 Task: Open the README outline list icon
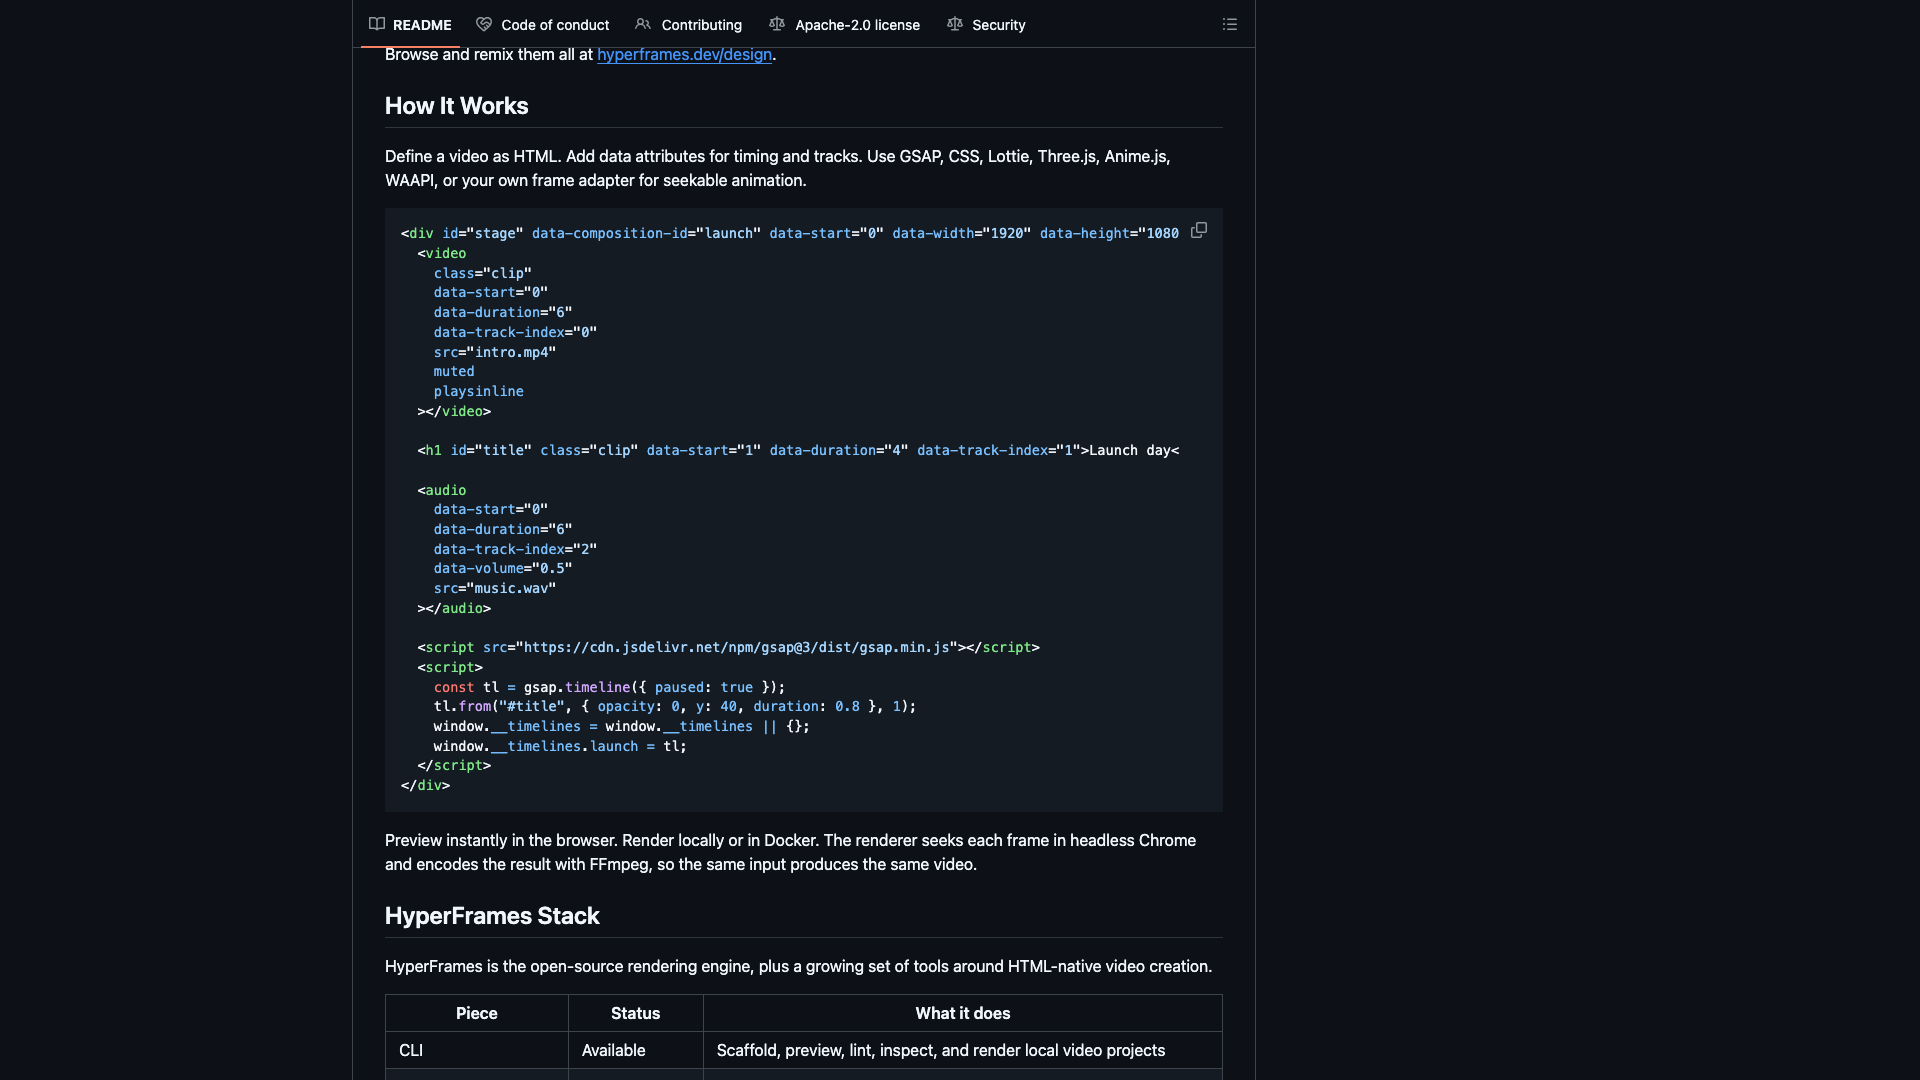(1230, 24)
